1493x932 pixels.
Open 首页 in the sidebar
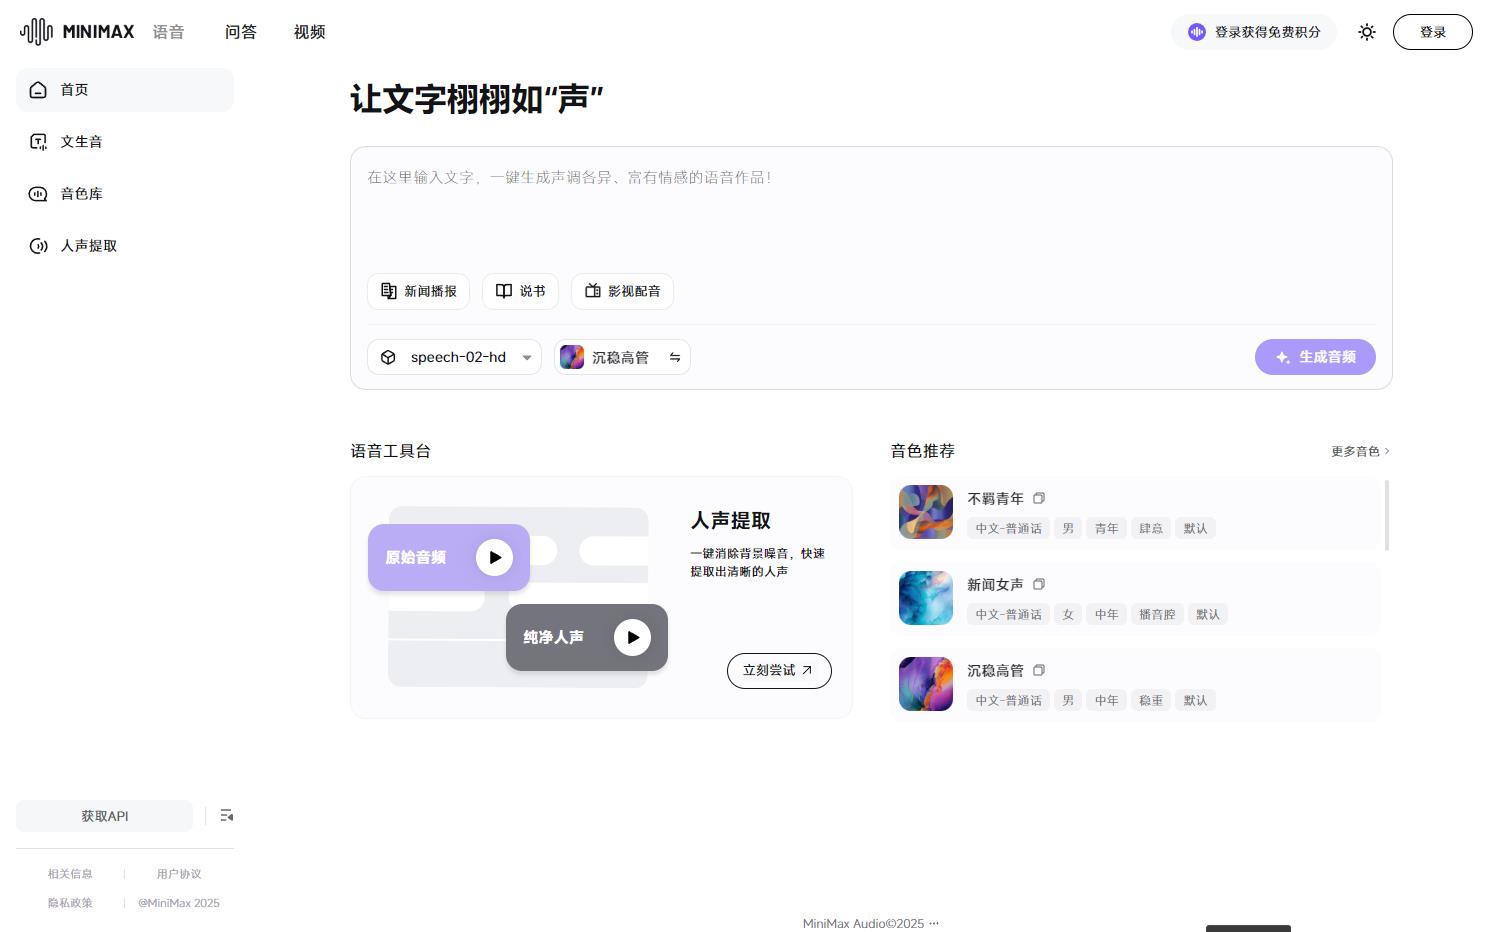125,90
